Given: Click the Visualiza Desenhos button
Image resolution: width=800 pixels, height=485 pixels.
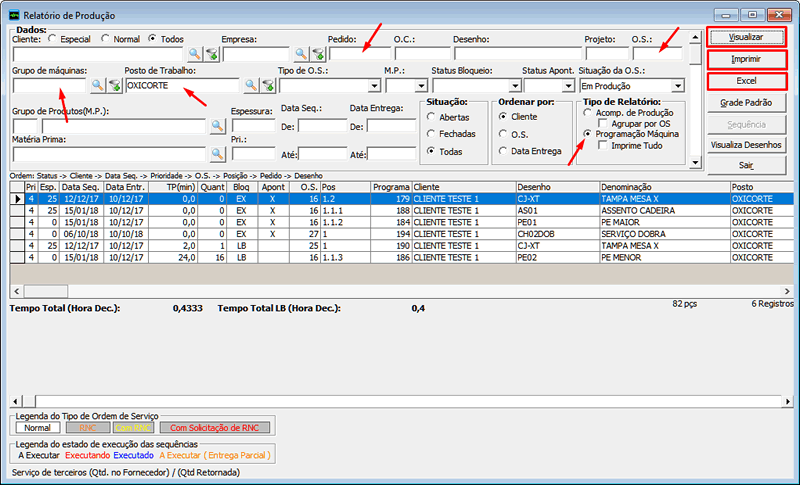Looking at the screenshot, I should click(746, 145).
